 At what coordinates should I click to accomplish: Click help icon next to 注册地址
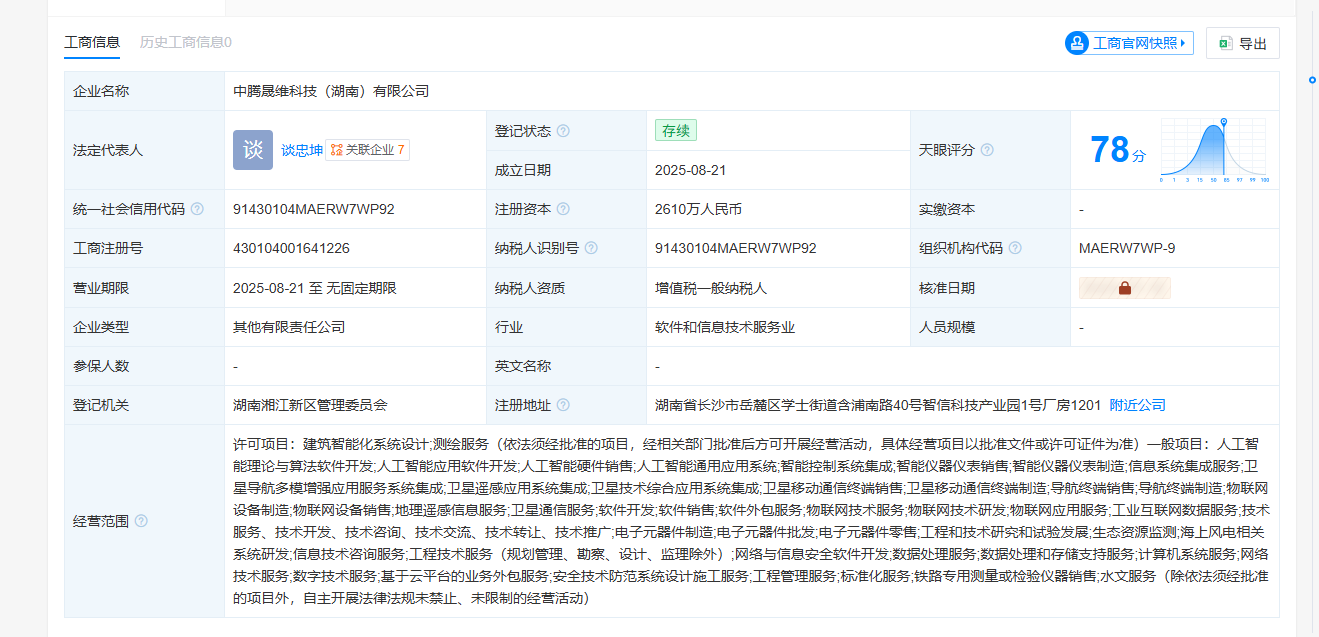563,405
